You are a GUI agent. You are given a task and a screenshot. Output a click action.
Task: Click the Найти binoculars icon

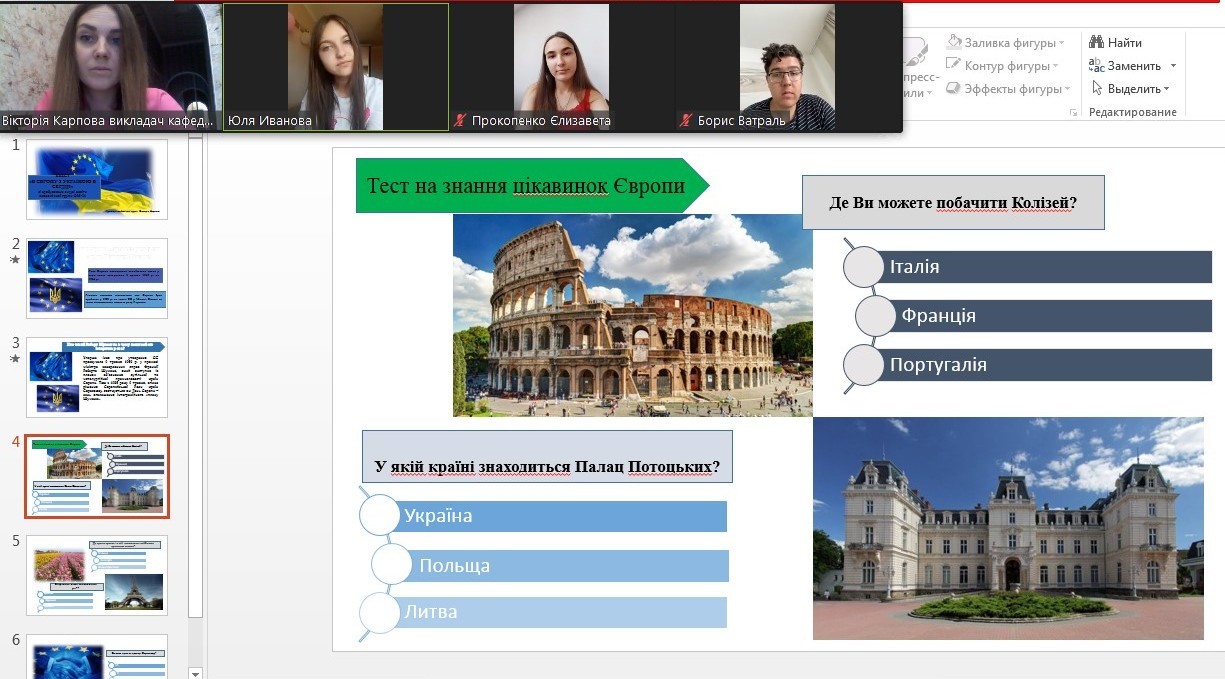[1096, 43]
